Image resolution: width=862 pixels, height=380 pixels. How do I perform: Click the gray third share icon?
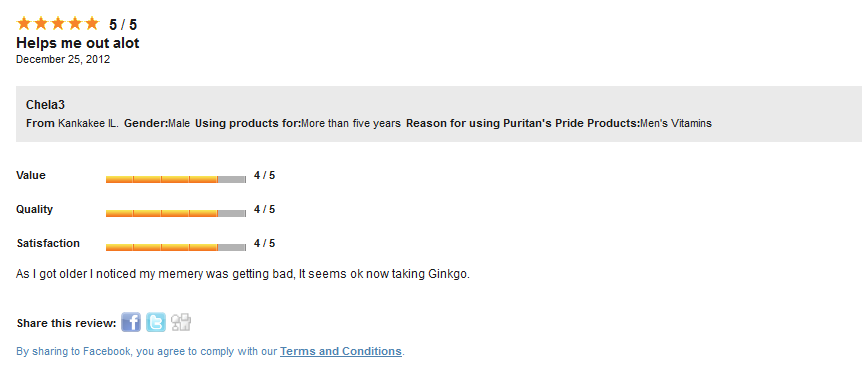click(x=181, y=322)
